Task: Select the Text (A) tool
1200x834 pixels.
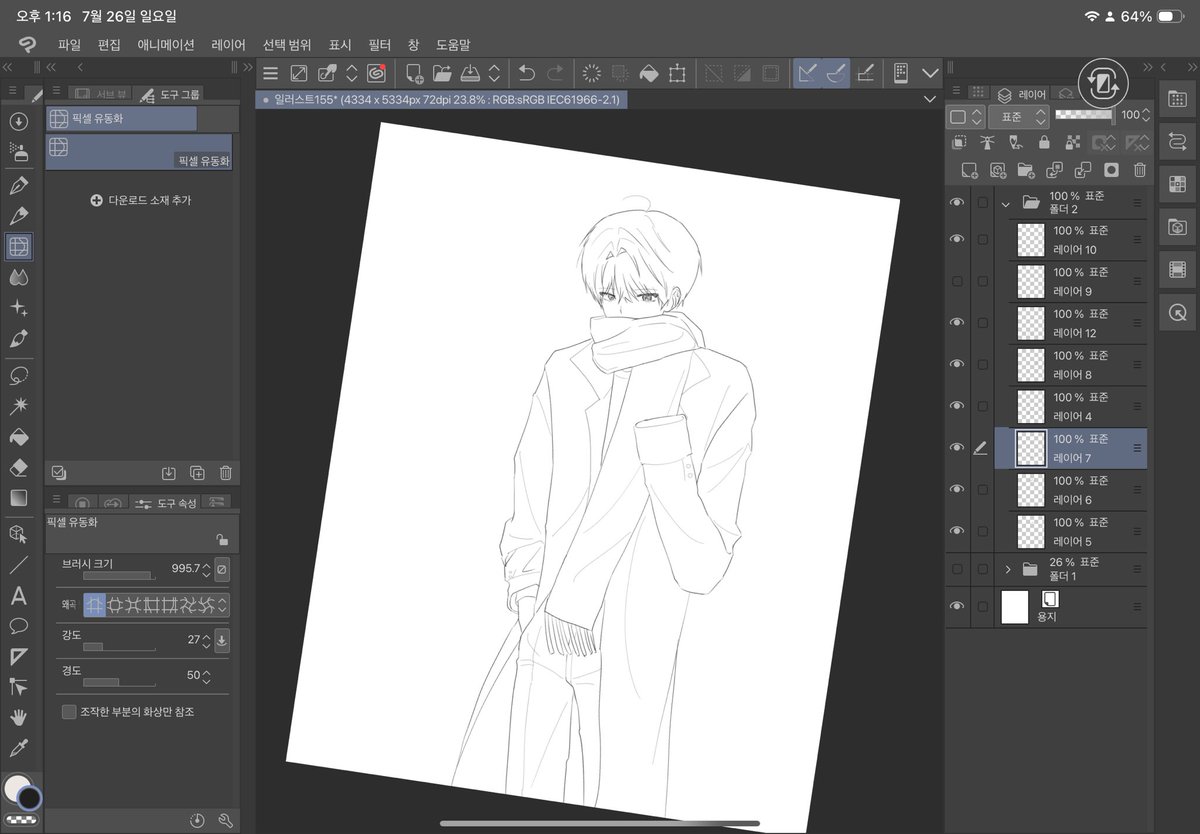Action: pos(18,596)
